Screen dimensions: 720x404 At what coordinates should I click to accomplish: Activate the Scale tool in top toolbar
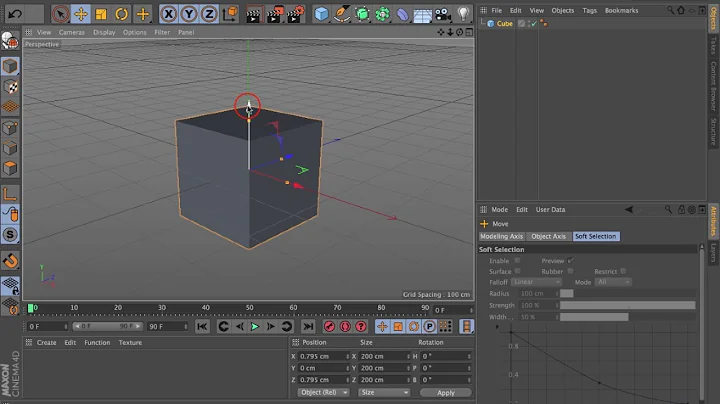pos(101,14)
